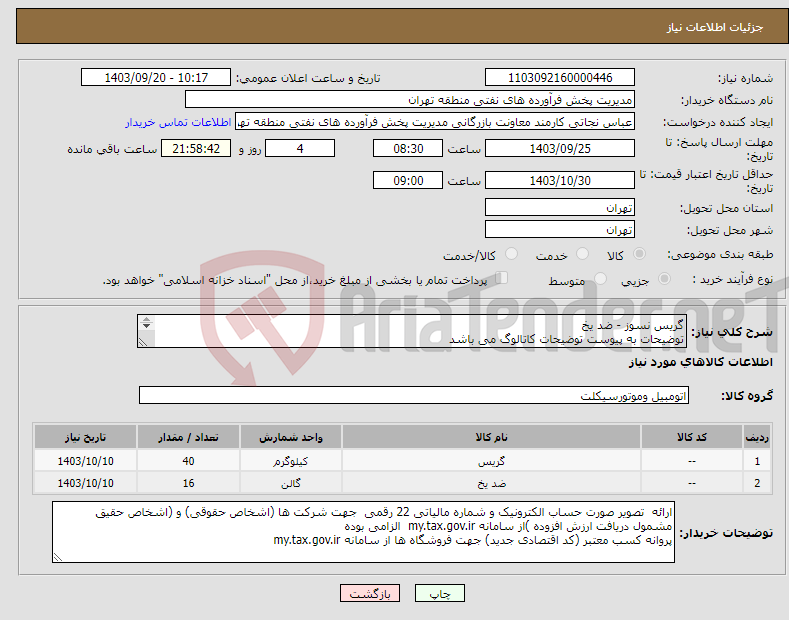
Task: Click the ایجاد کننده درخواست field
Action: pos(435,122)
